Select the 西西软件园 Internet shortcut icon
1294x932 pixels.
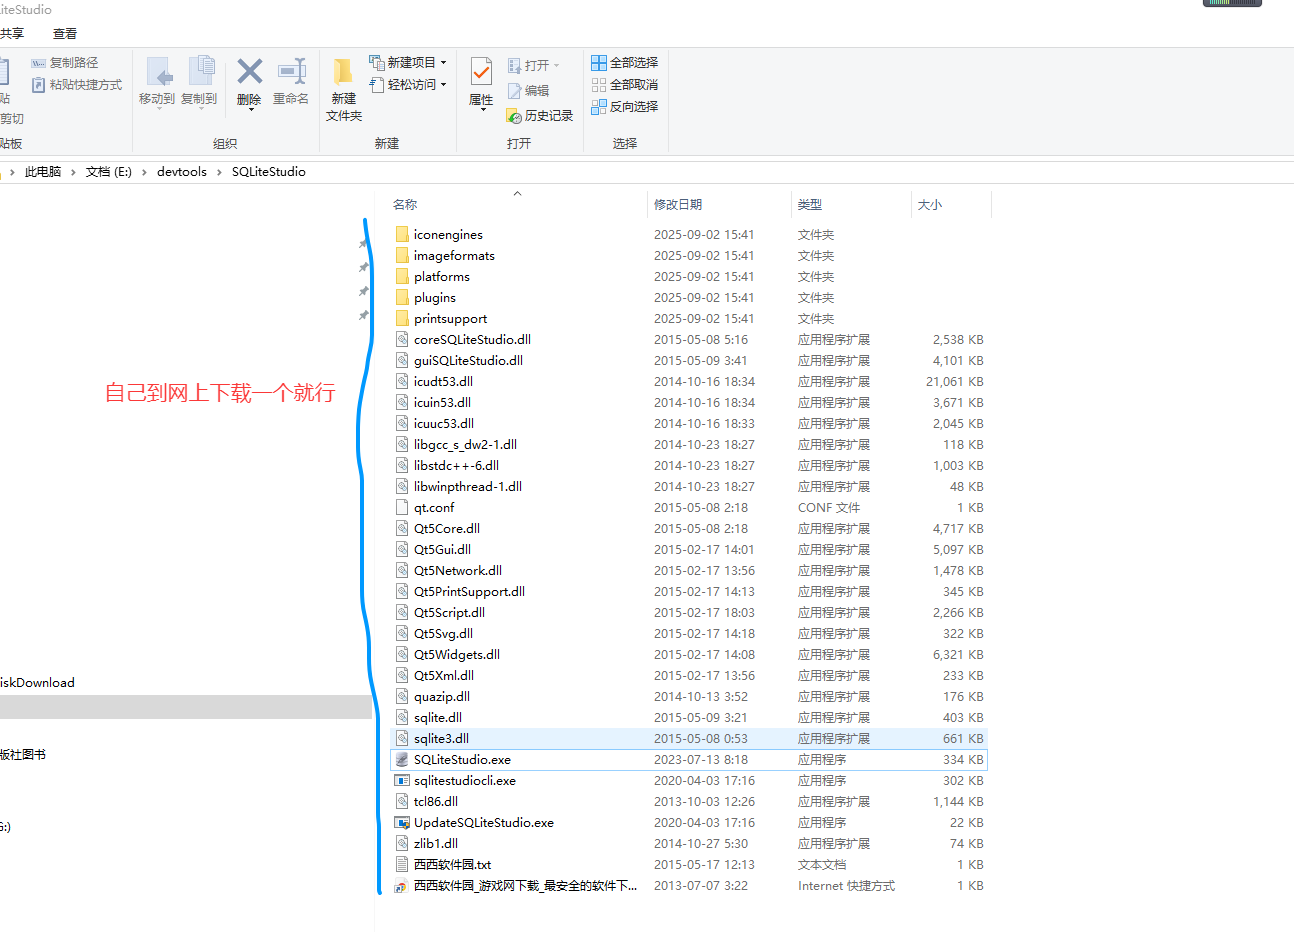point(402,885)
